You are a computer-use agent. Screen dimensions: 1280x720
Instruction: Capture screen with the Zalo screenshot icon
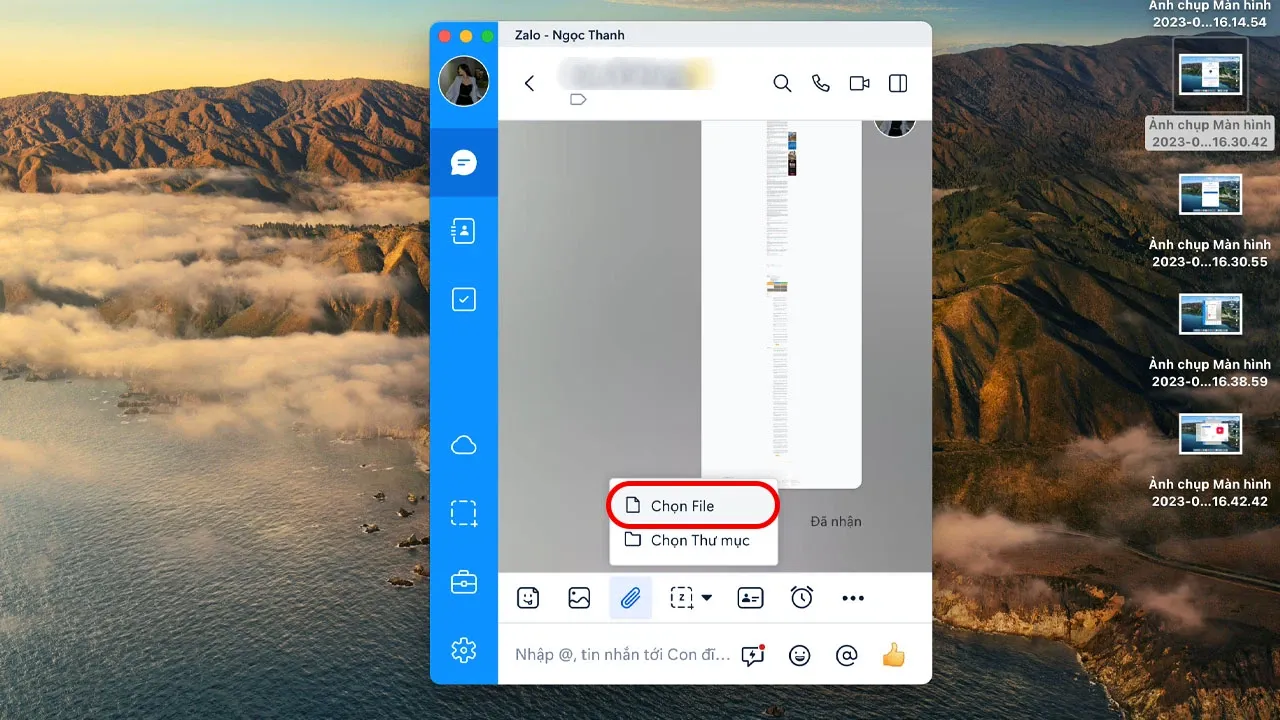pyautogui.click(x=681, y=598)
